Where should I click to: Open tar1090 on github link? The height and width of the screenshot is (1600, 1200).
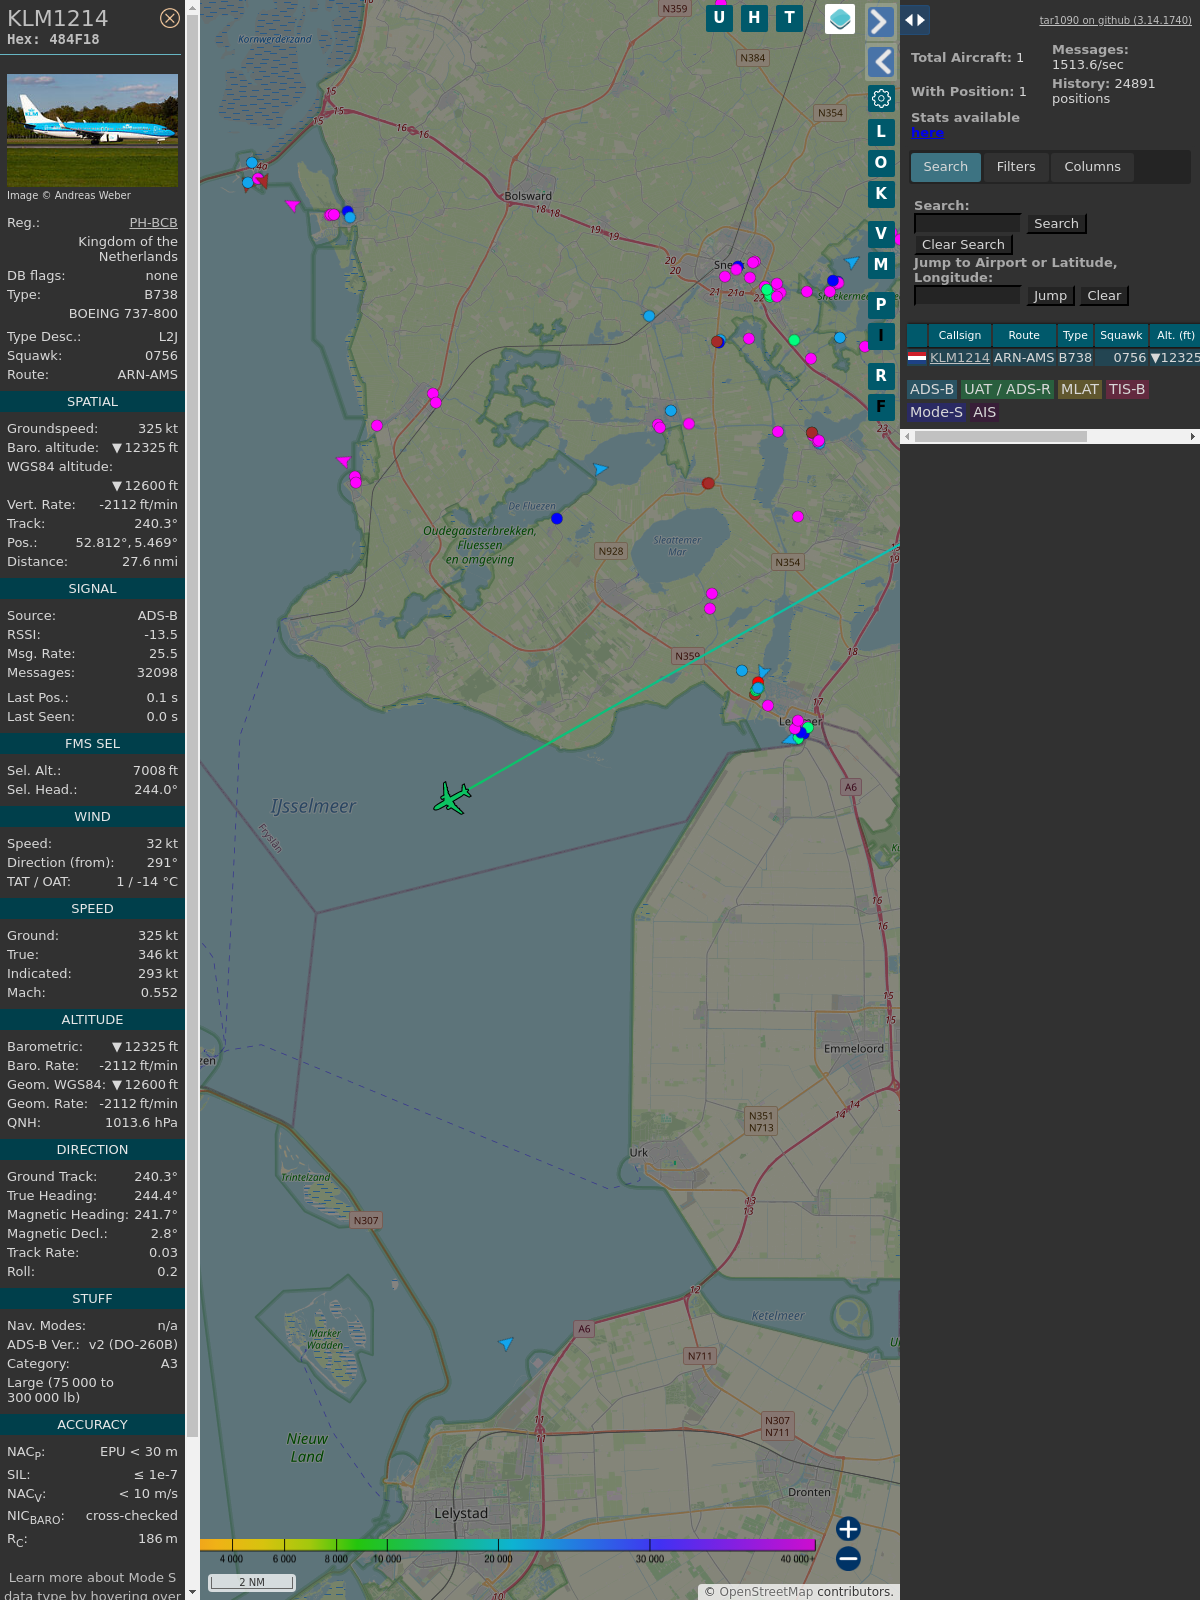click(x=1115, y=20)
